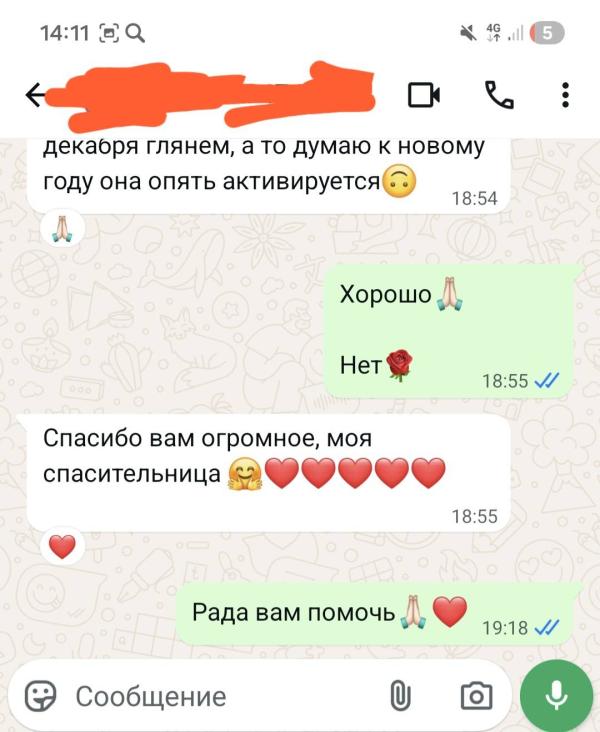The image size is (600, 732).
Task: Open the redacted contact name header
Action: coord(210,95)
